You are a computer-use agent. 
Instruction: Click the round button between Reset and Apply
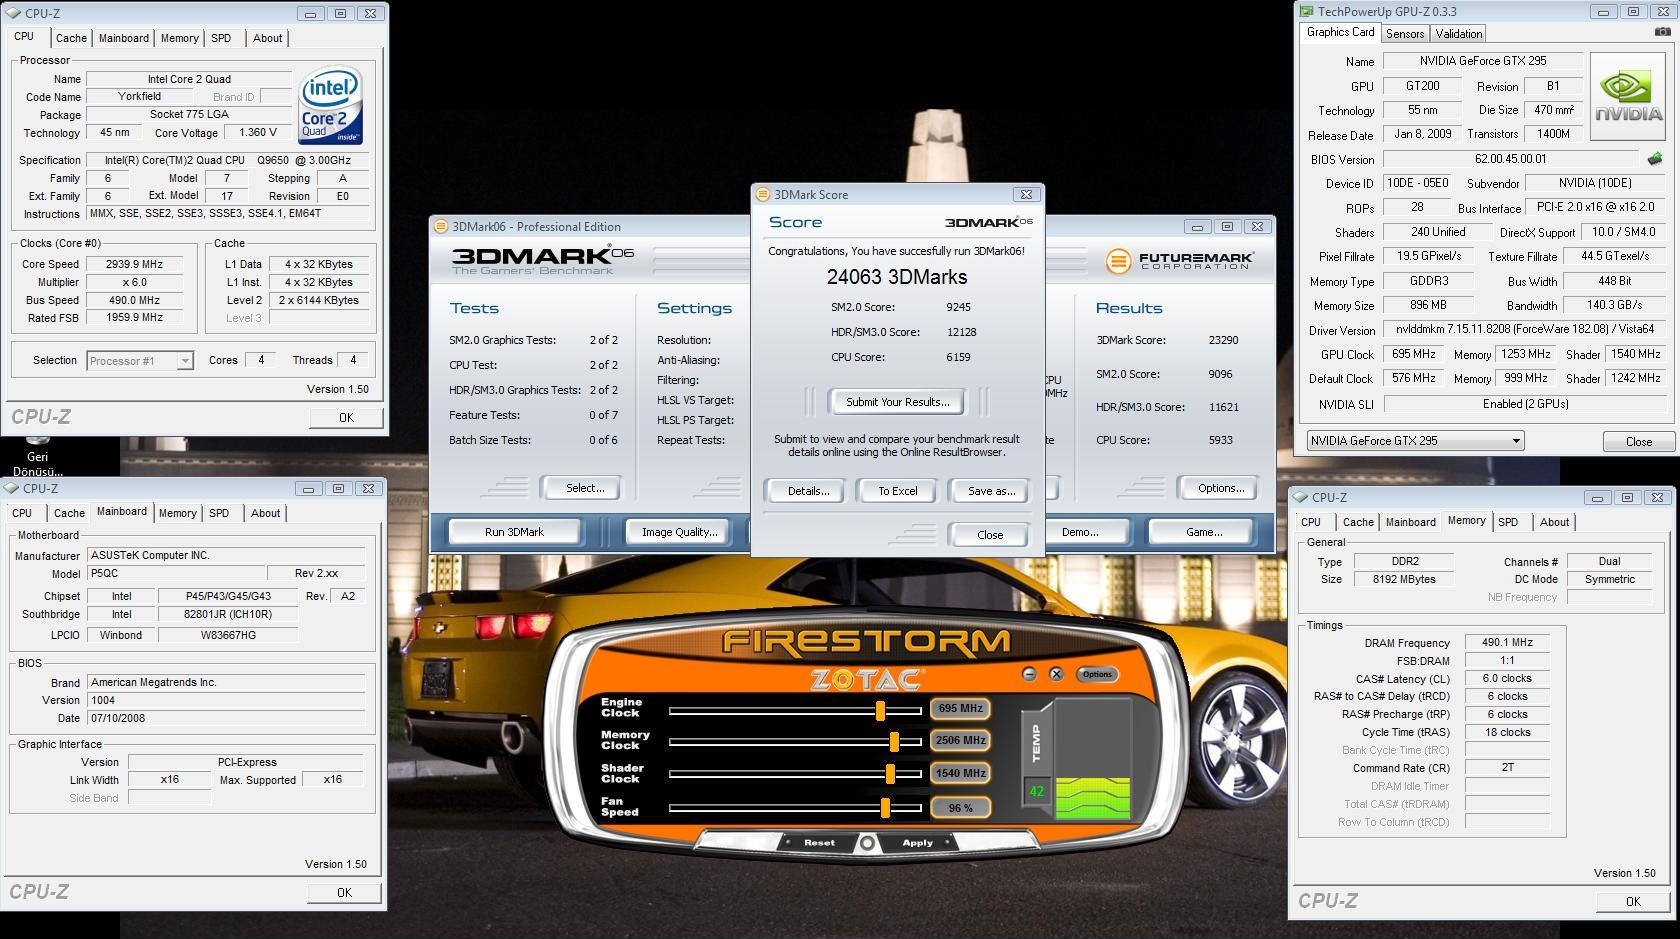867,843
